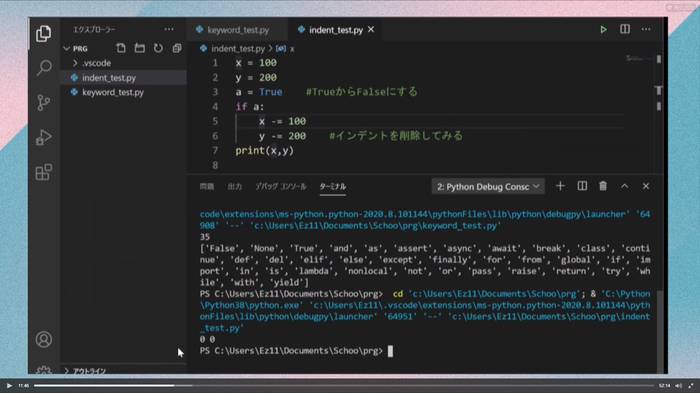This screenshot has width=700, height=393.
Task: Open the Accounts menu icon
Action: 44,339
